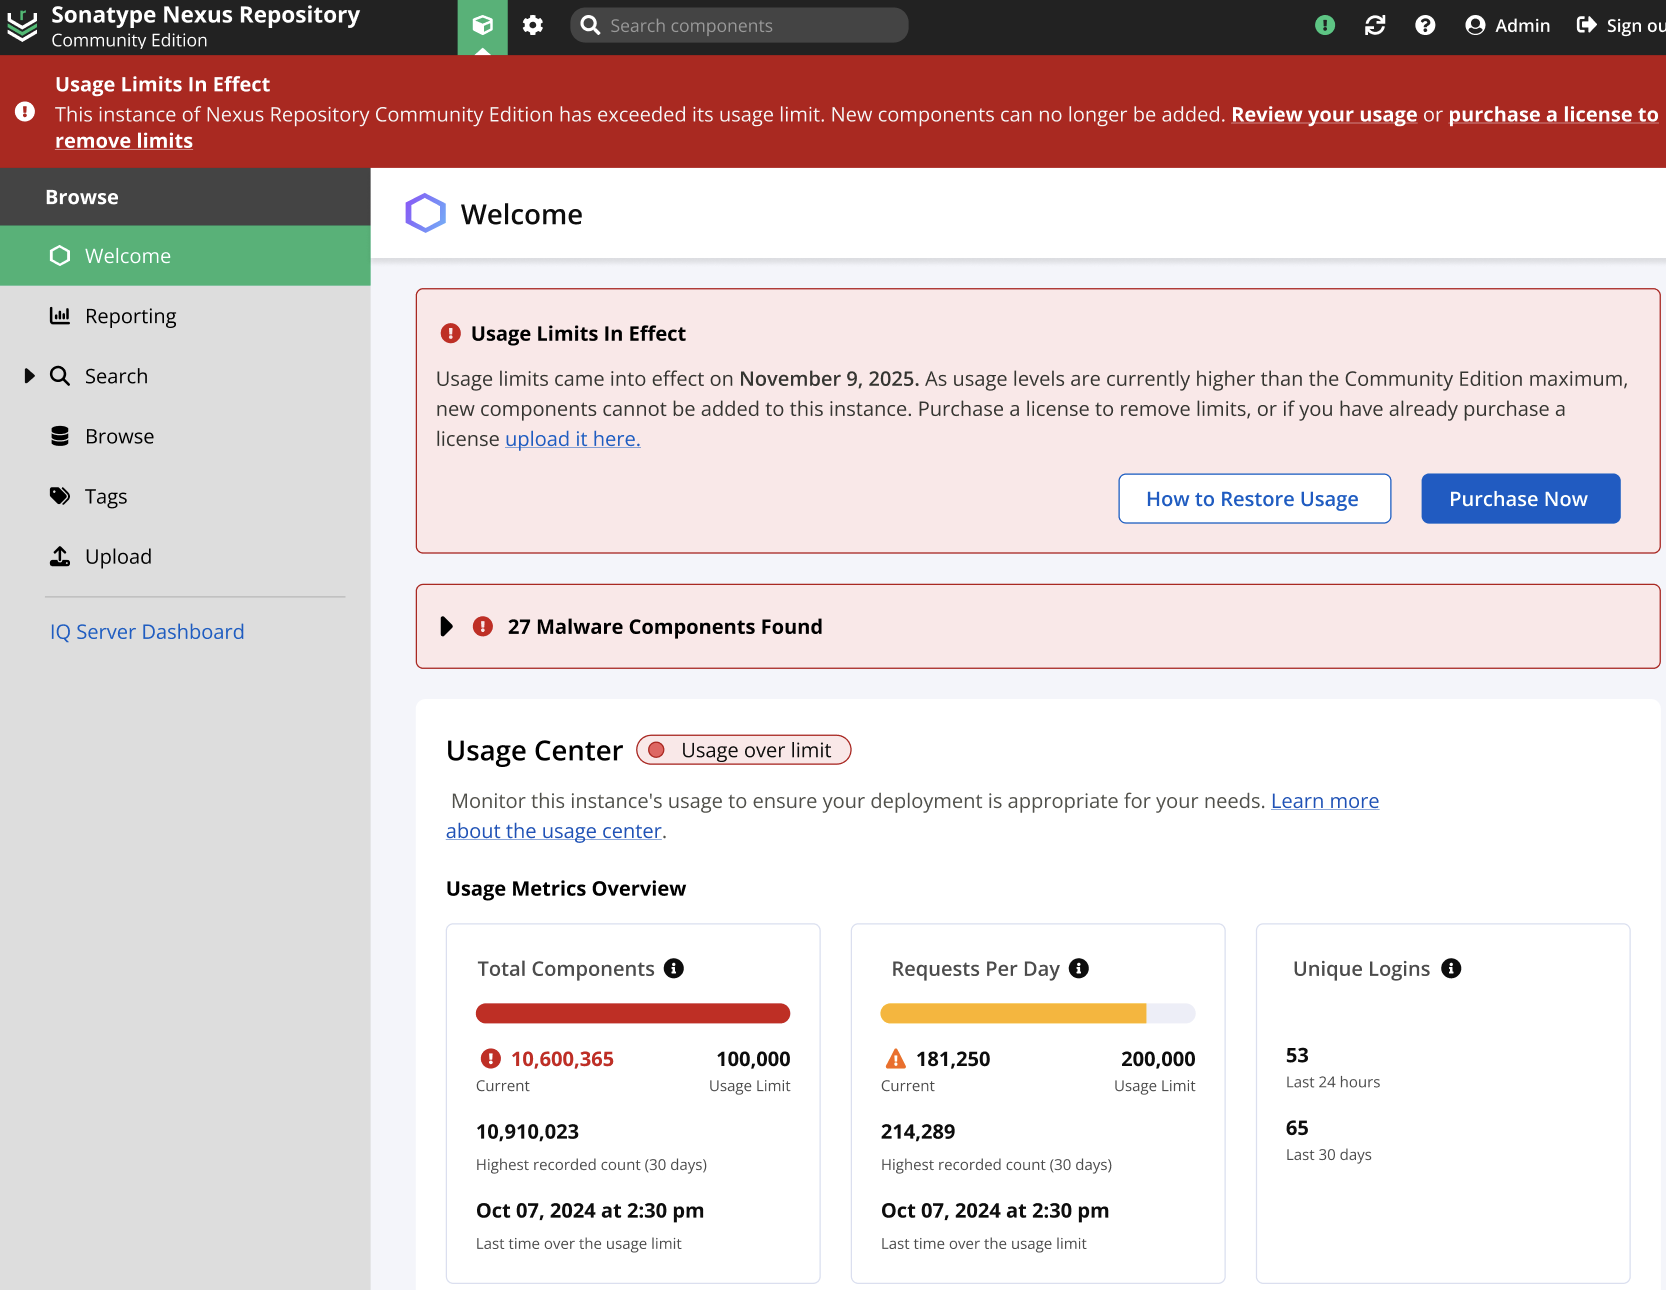Image resolution: width=1666 pixels, height=1290 pixels.
Task: Click the Admin user account icon
Action: click(1475, 26)
